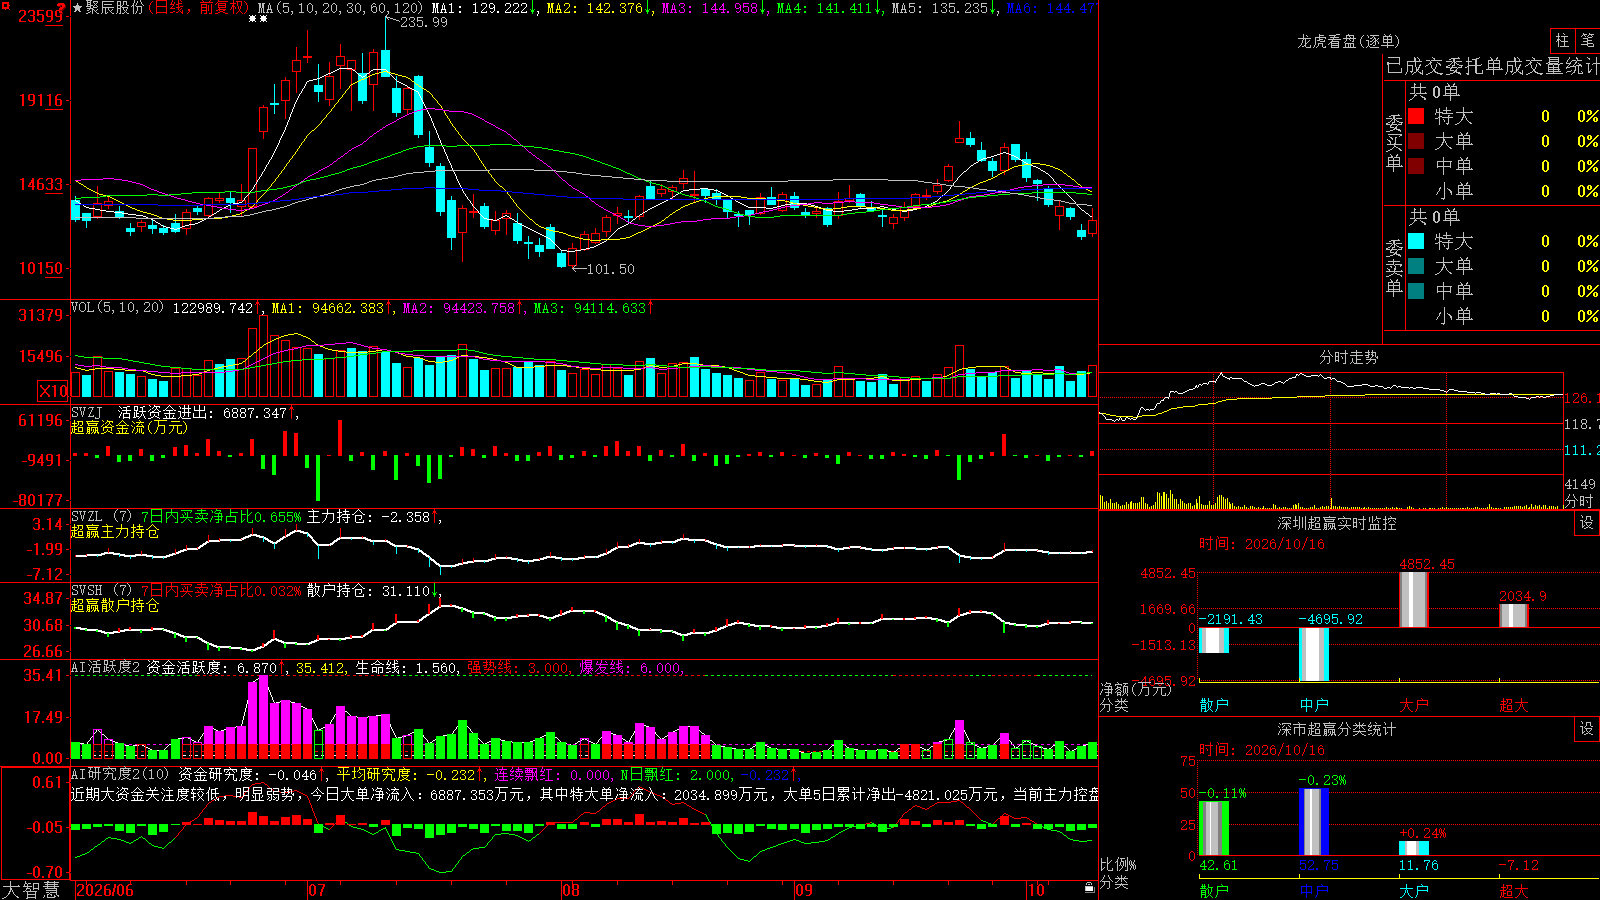
Task: Click cyan 特大 sell order color swatch
Action: point(1416,241)
